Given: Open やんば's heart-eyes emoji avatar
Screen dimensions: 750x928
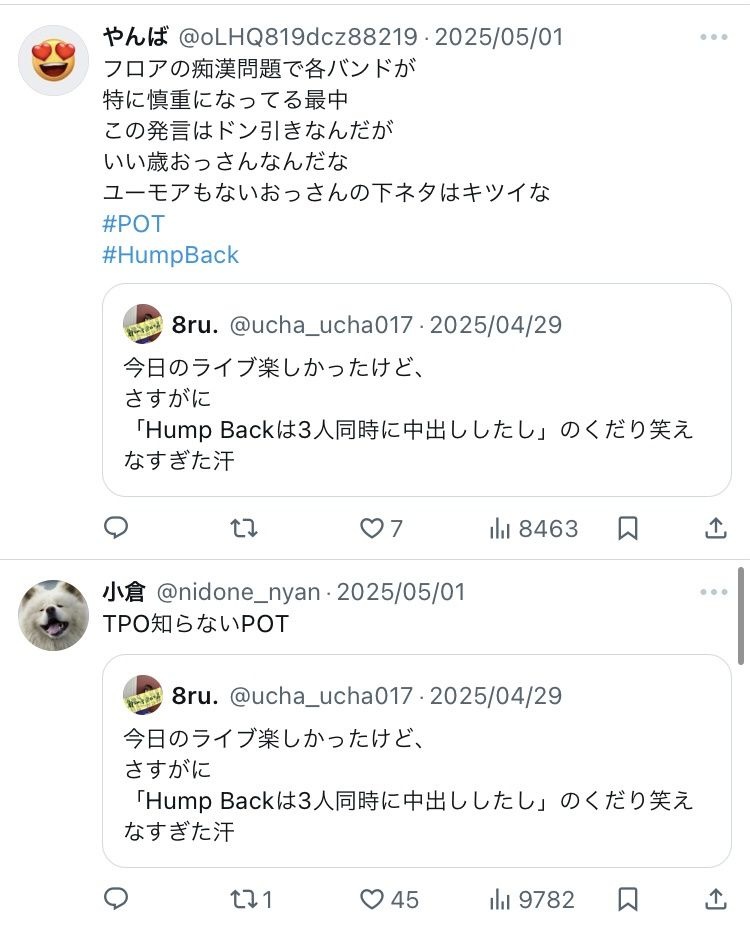Looking at the screenshot, I should [53, 60].
